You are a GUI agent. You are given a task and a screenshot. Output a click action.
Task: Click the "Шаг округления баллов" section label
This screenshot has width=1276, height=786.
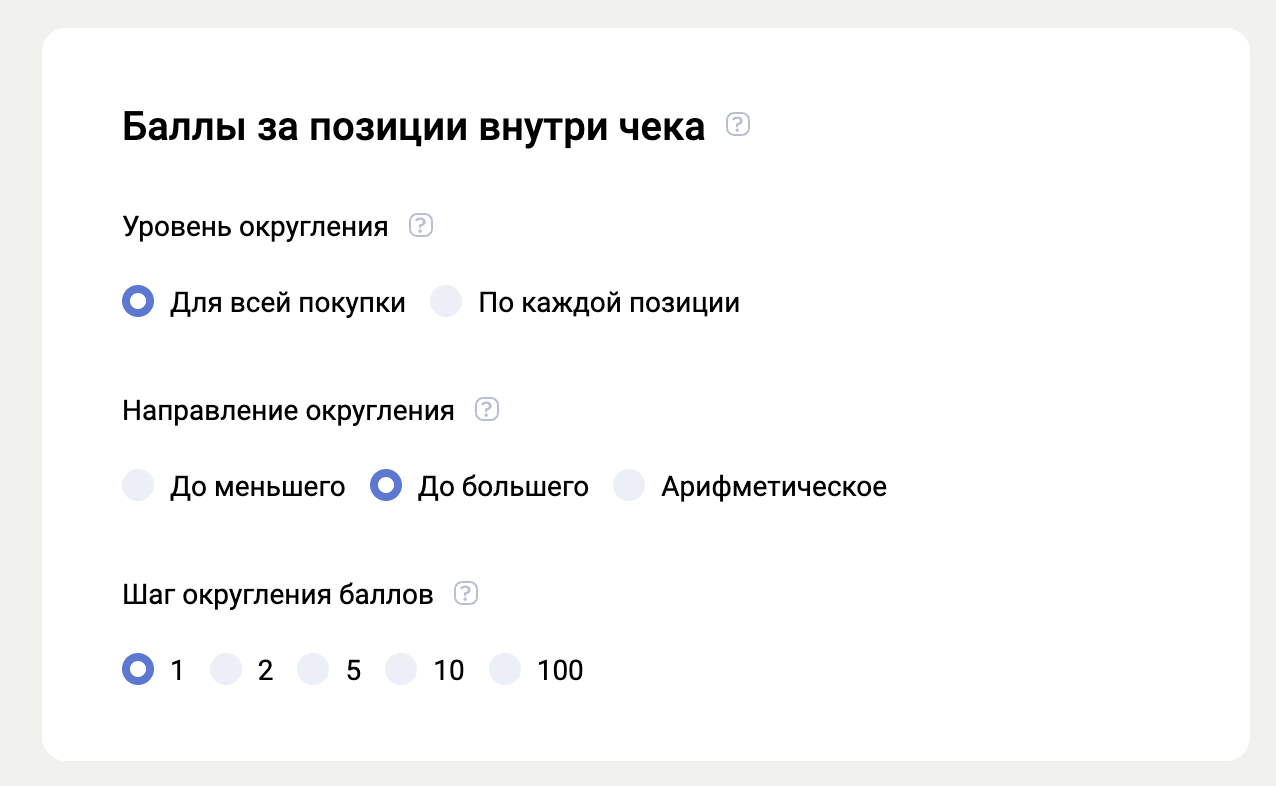pos(278,595)
